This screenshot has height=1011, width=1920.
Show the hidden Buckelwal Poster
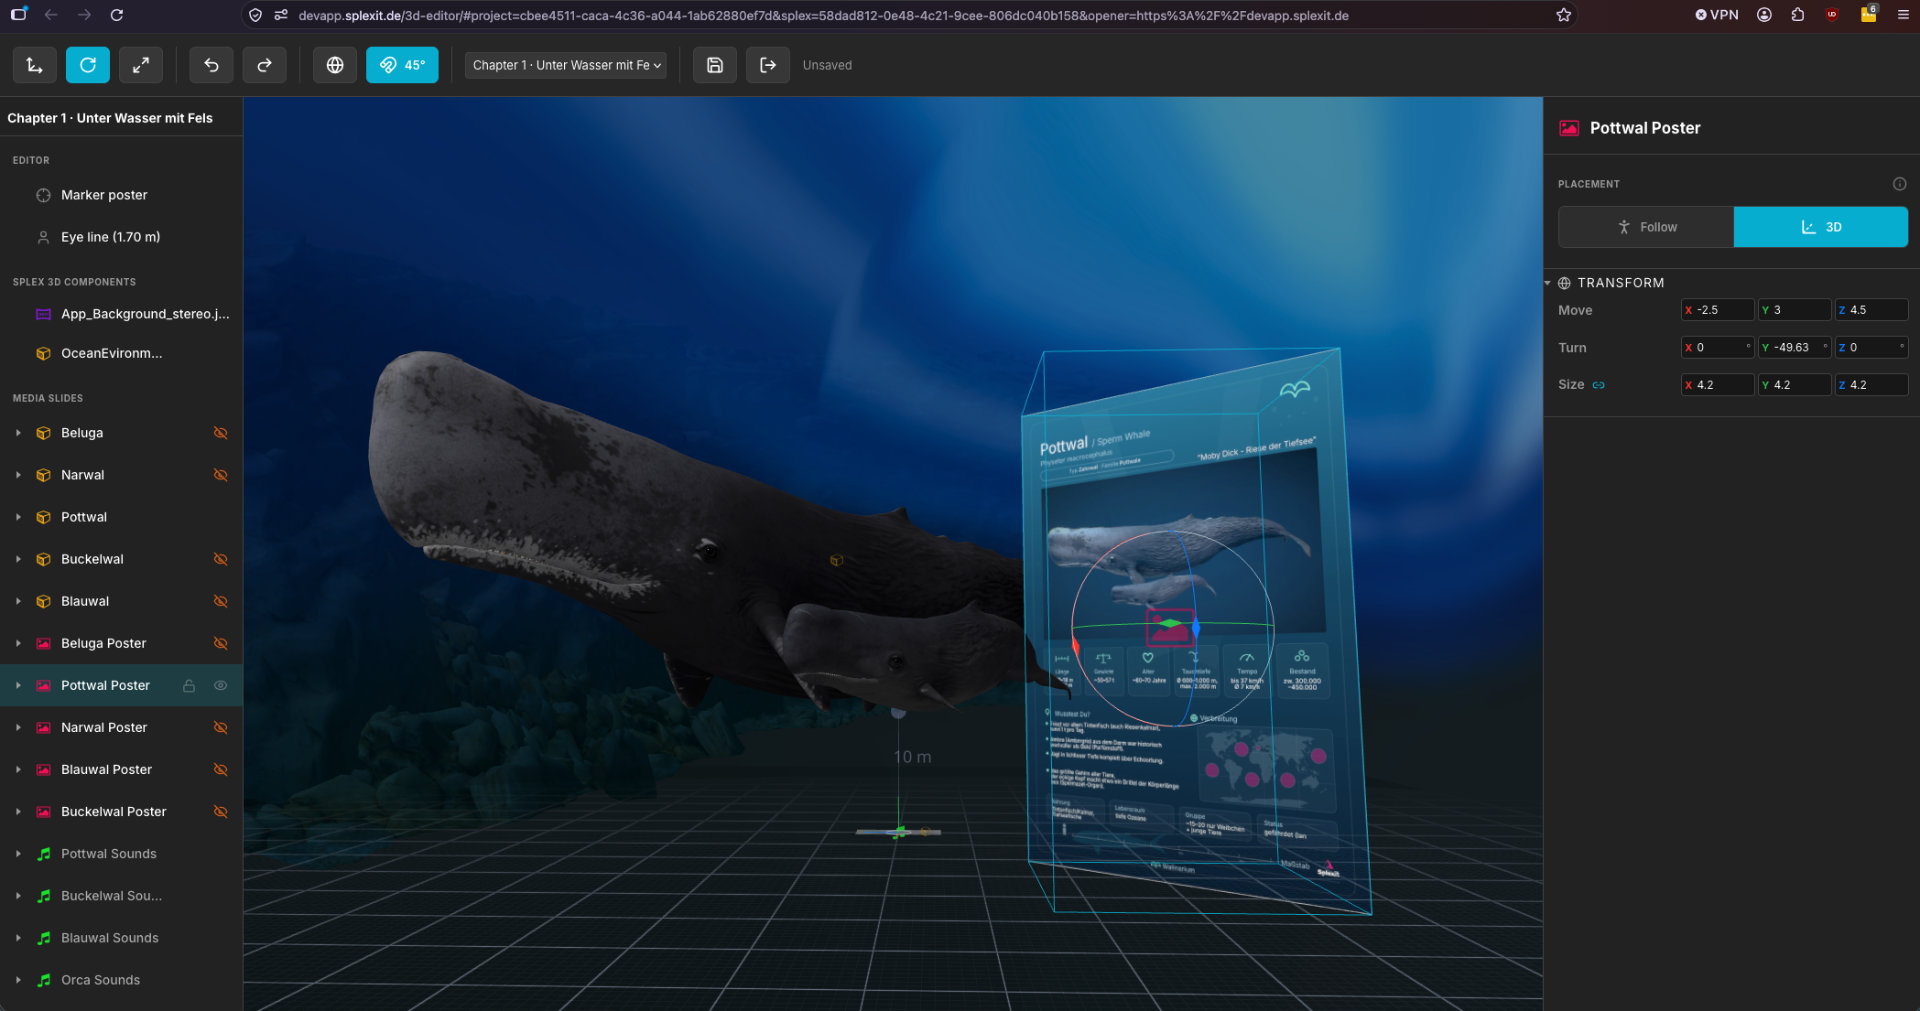[221, 811]
